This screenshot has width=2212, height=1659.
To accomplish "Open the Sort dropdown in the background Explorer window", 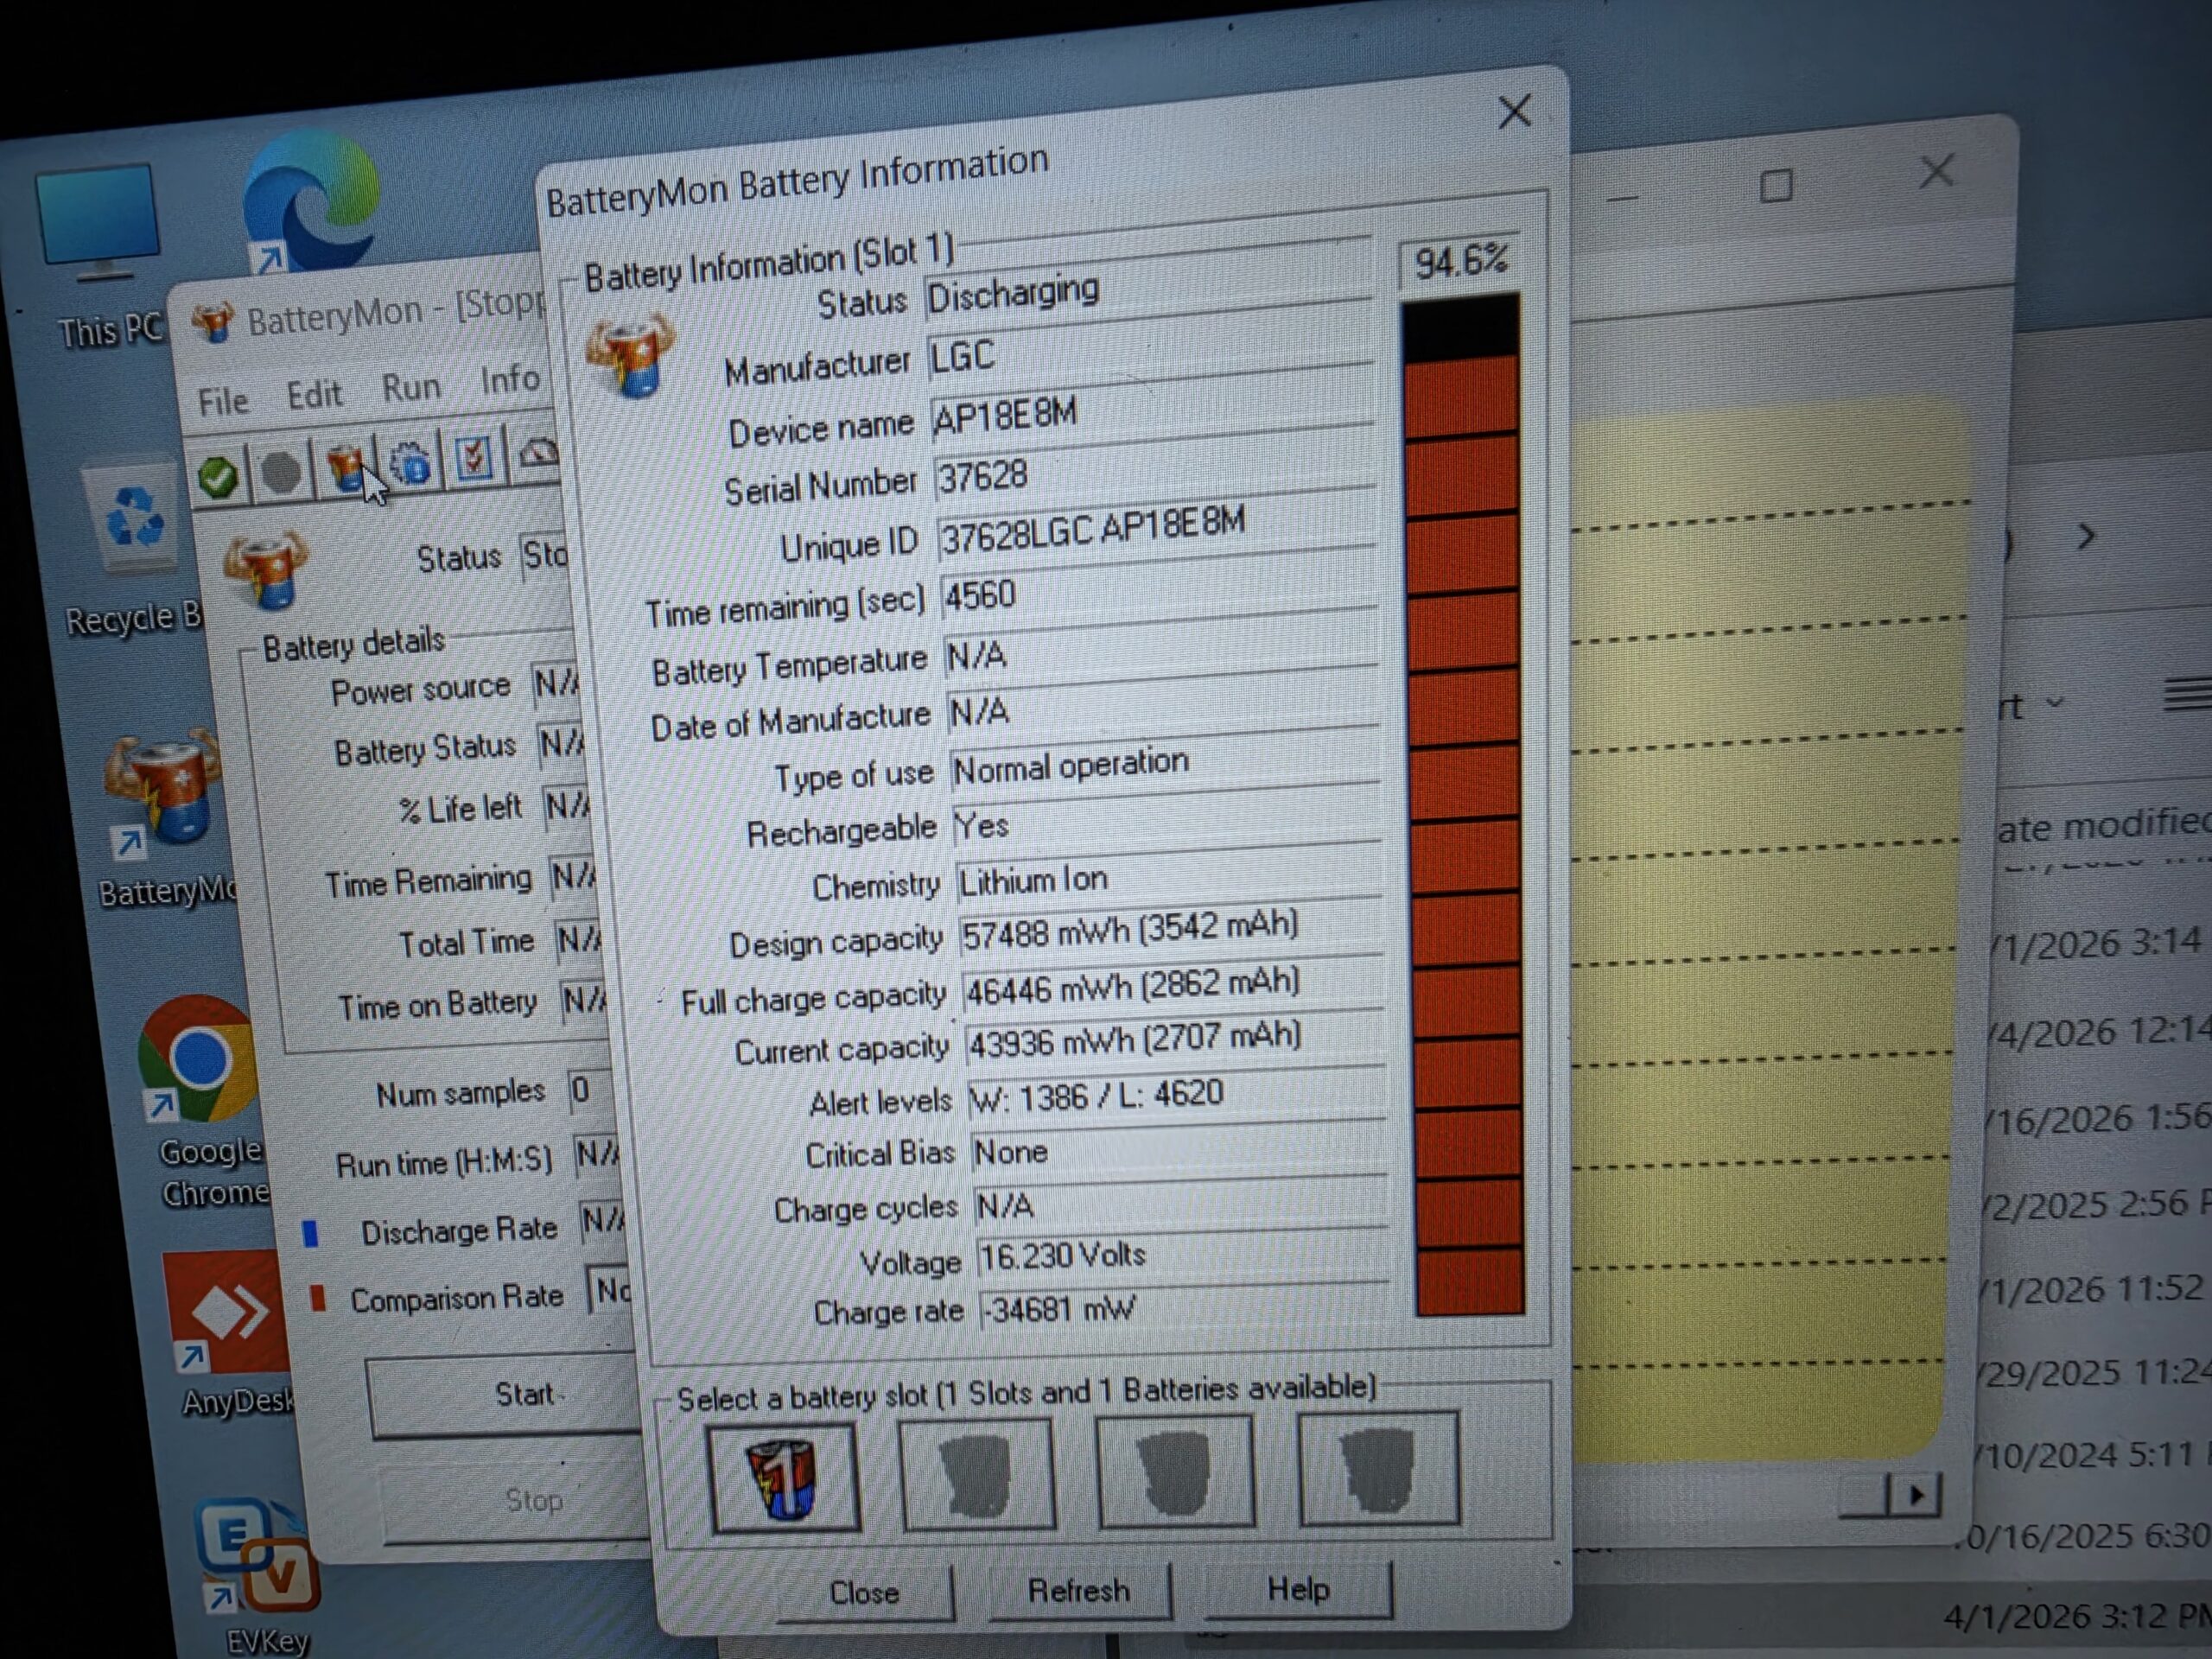I will click(x=2028, y=705).
